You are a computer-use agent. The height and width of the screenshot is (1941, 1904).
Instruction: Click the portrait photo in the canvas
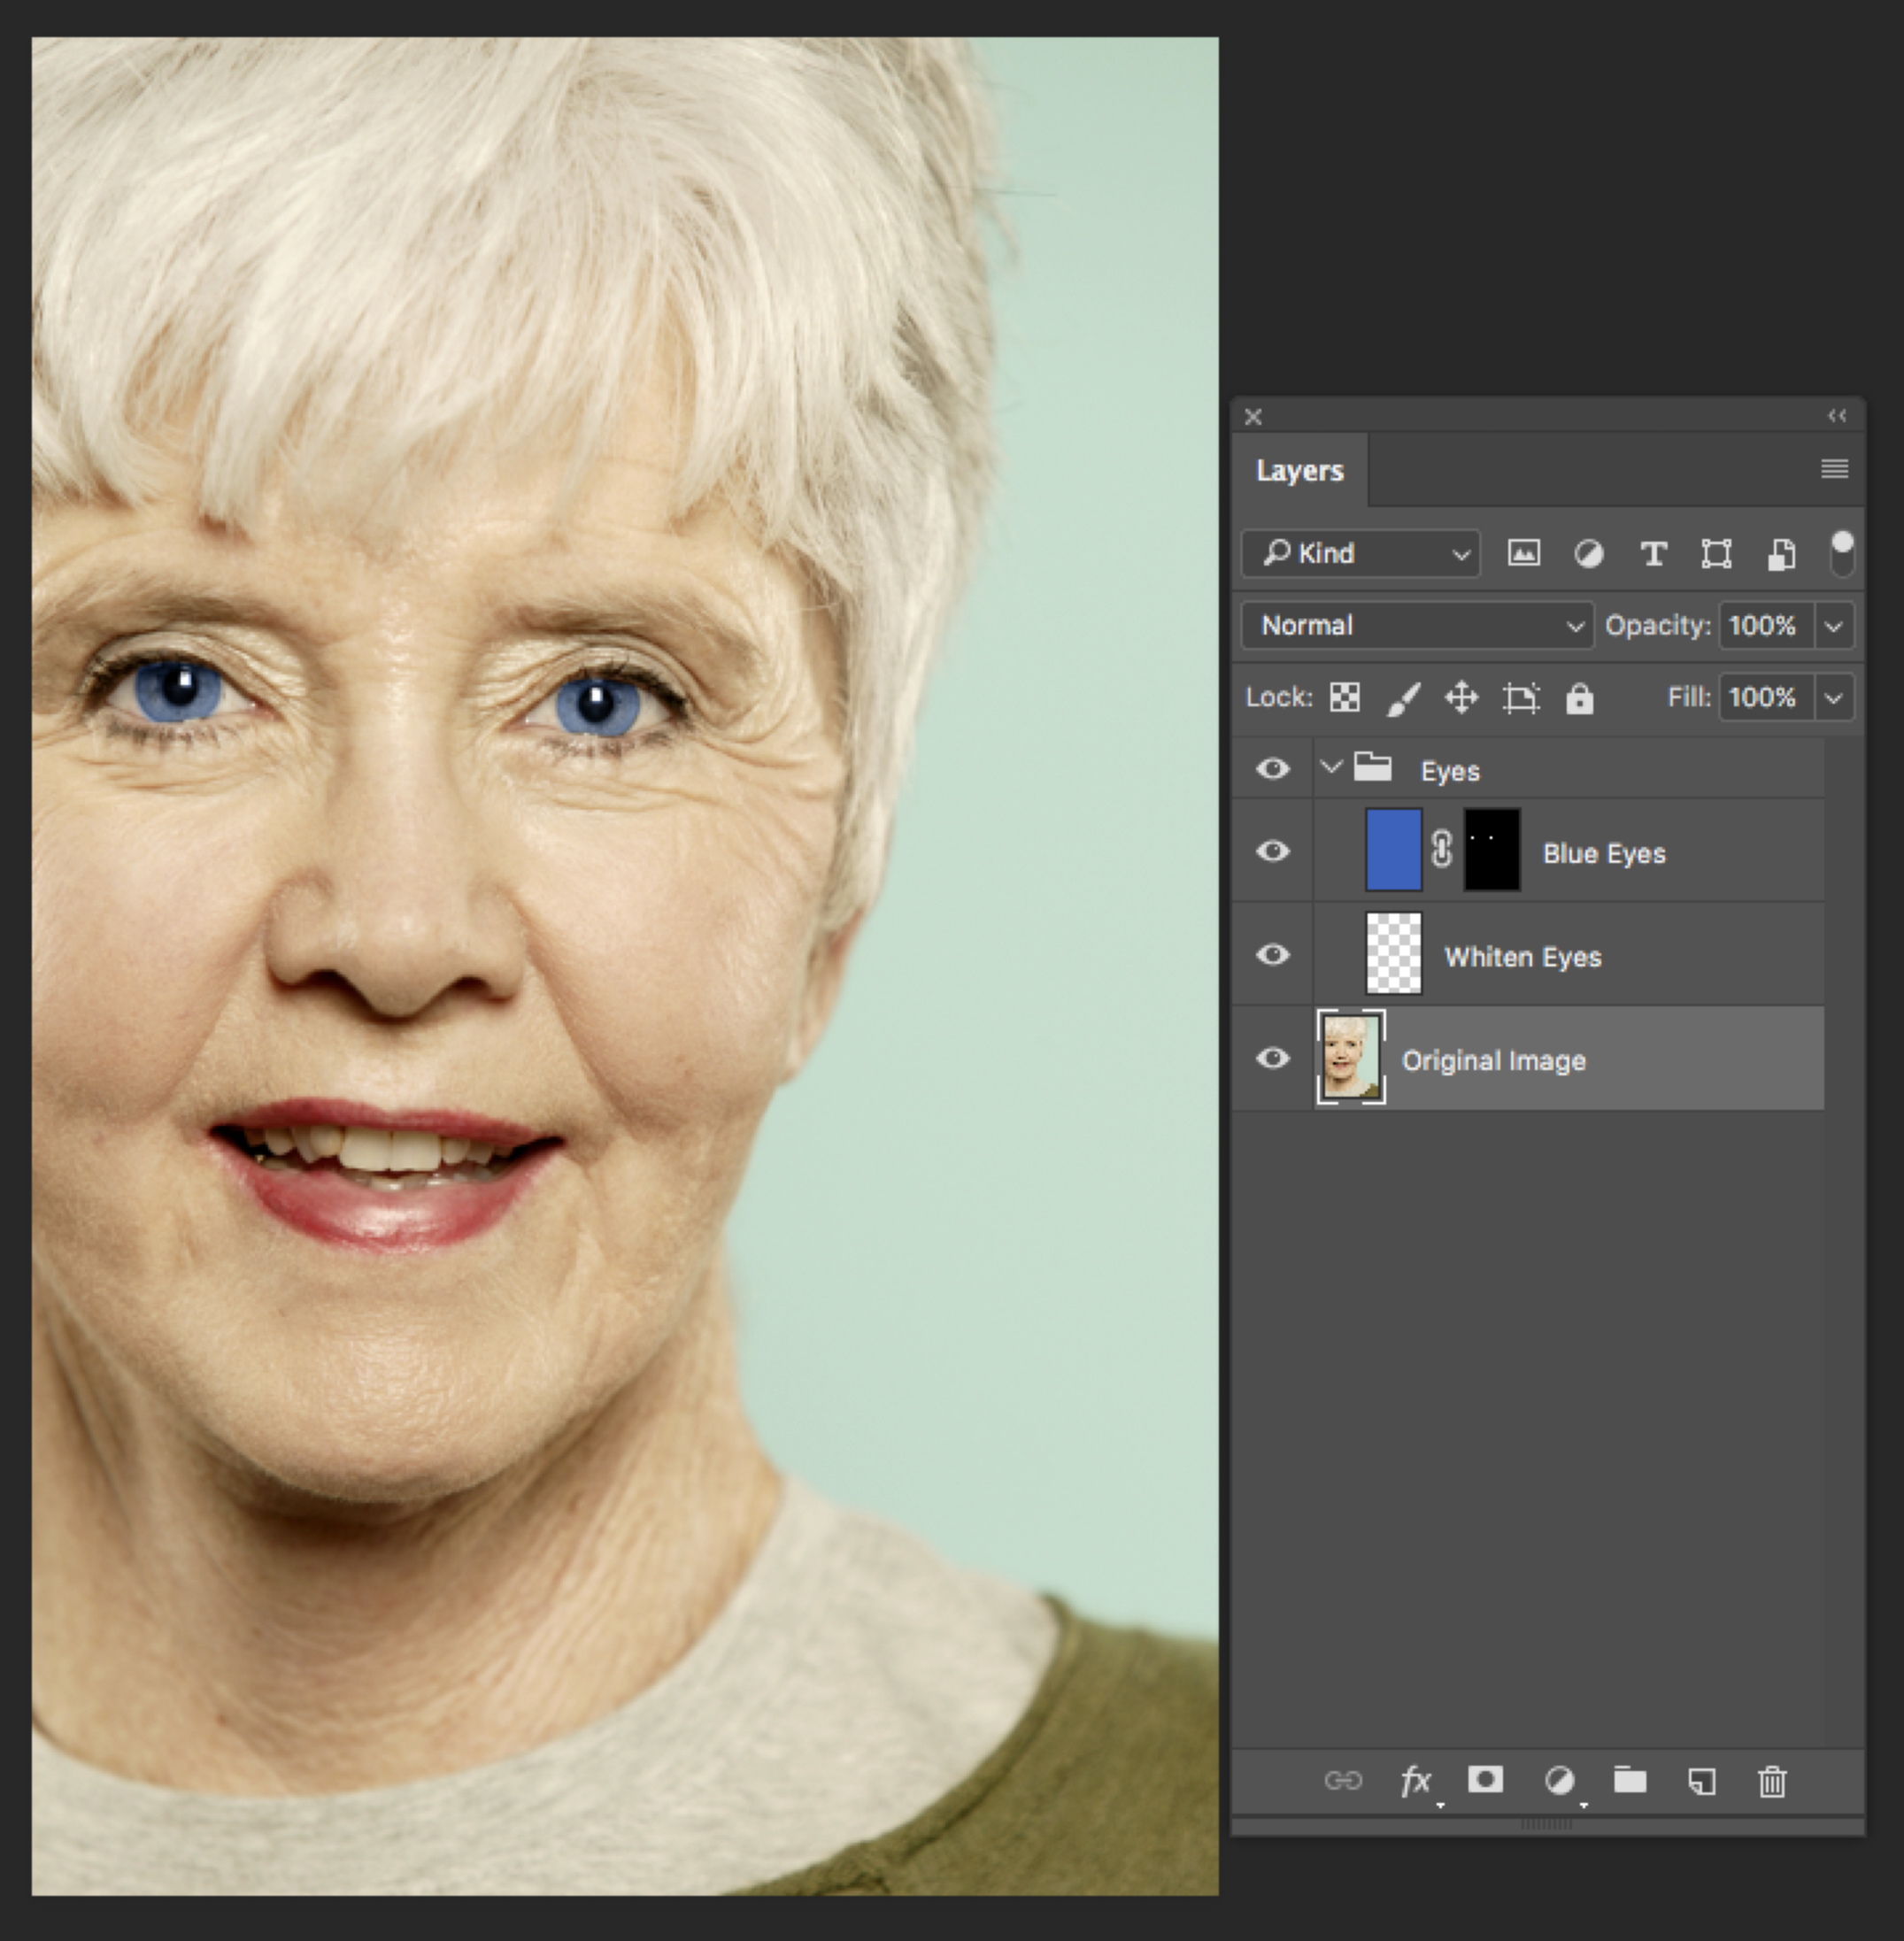click(x=625, y=966)
